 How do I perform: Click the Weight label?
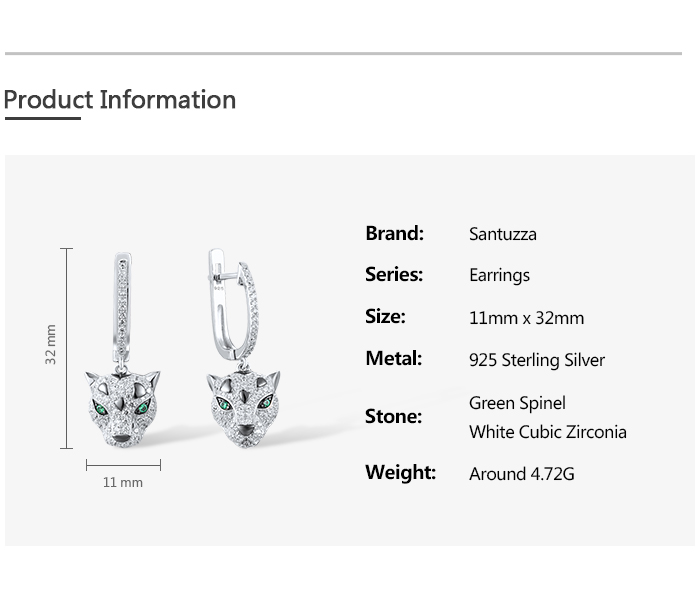400,472
